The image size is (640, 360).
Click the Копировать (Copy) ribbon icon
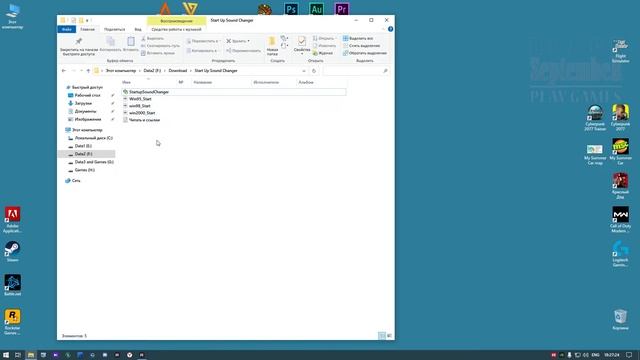[110, 44]
